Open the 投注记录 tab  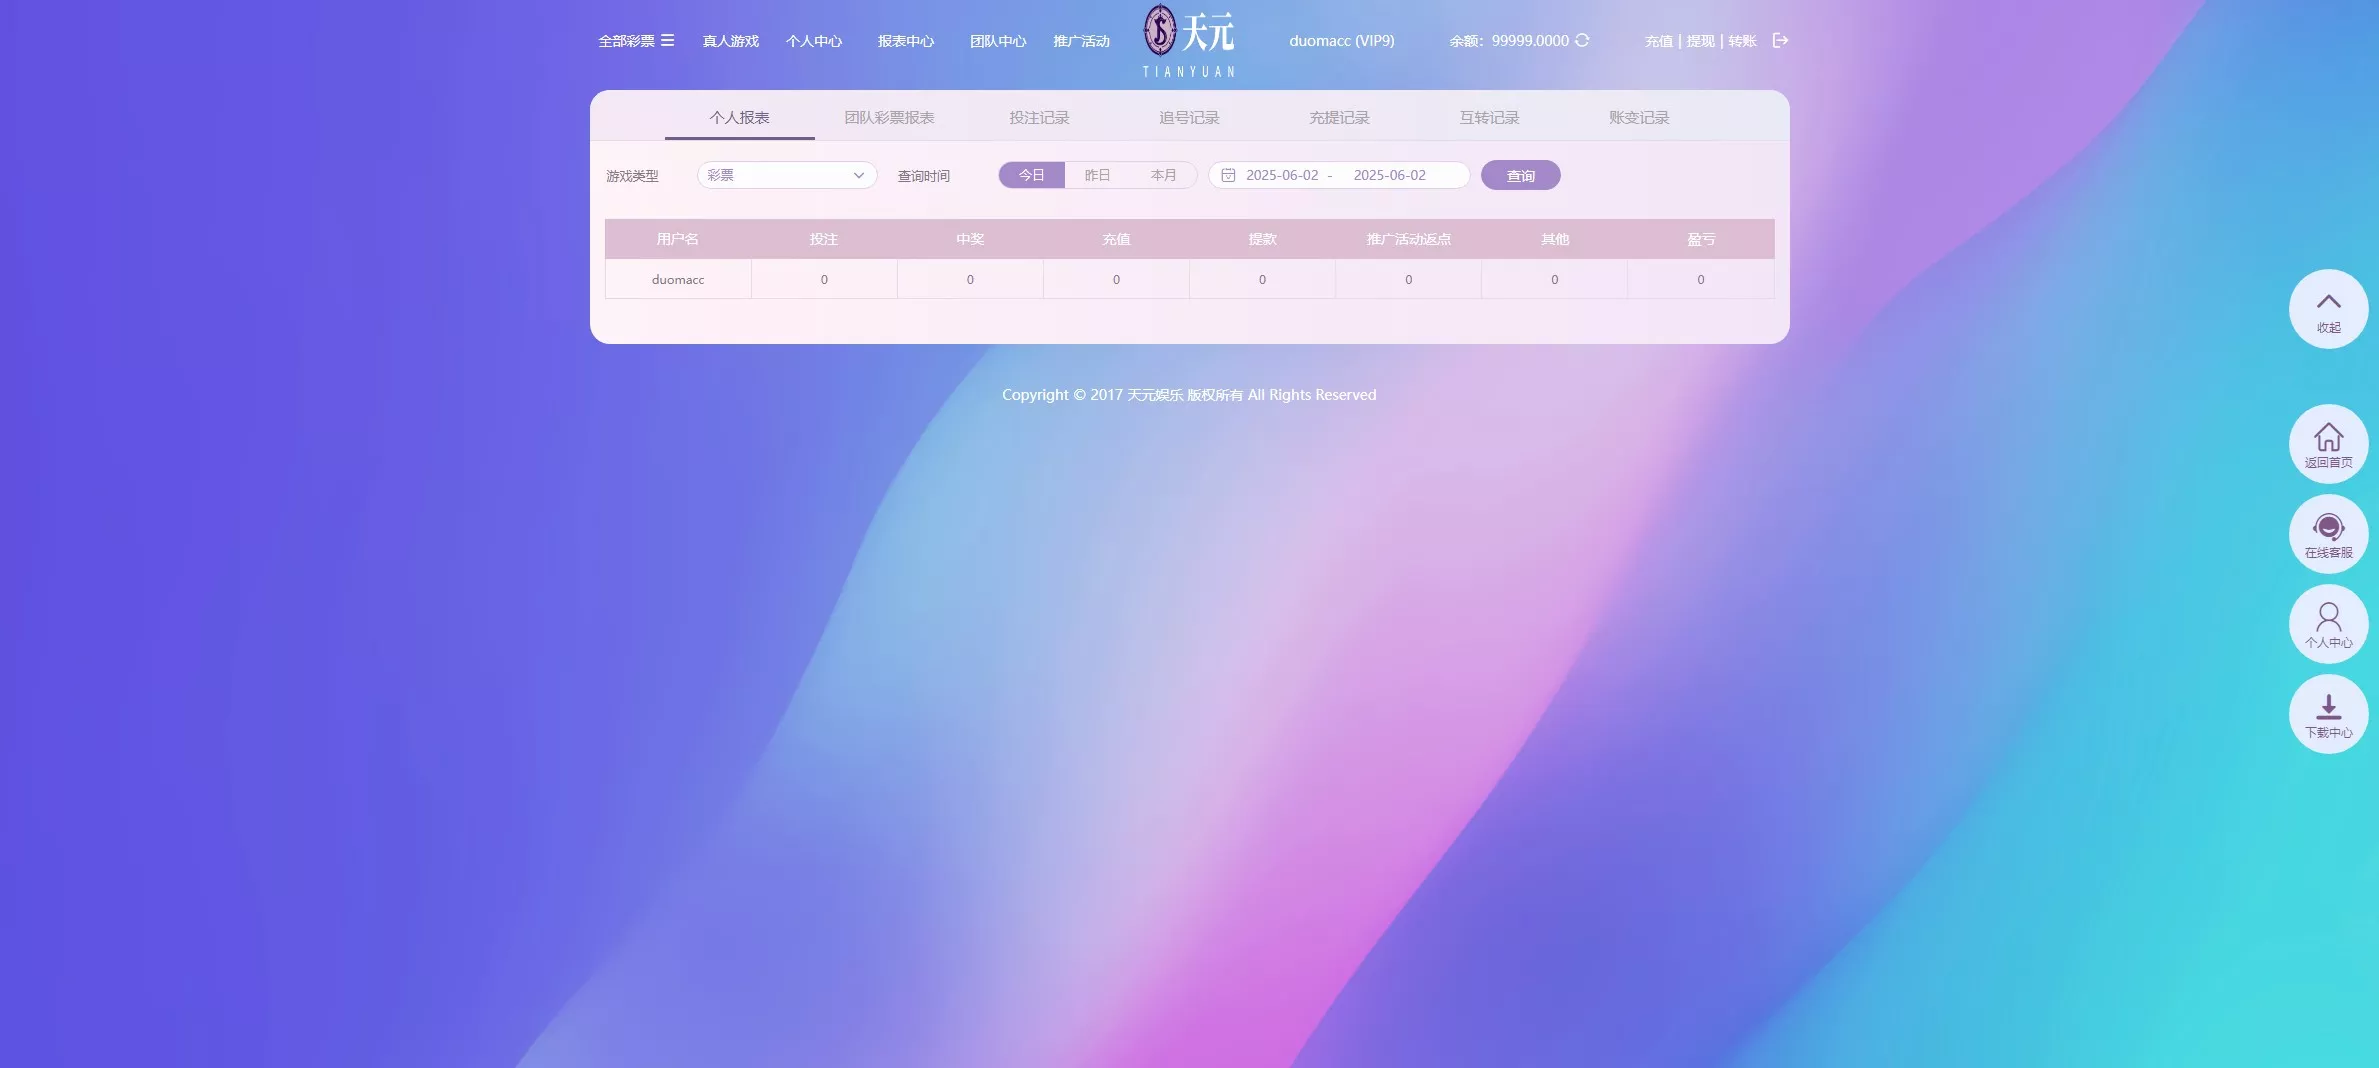(1039, 116)
